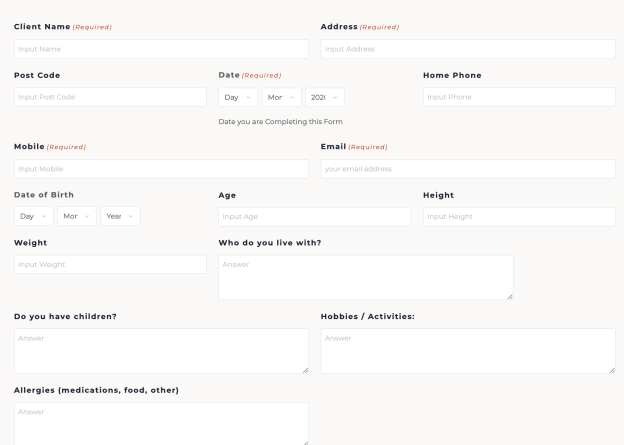Open Date of Birth Day dropdown
624x445 pixels.
pyautogui.click(x=34, y=216)
